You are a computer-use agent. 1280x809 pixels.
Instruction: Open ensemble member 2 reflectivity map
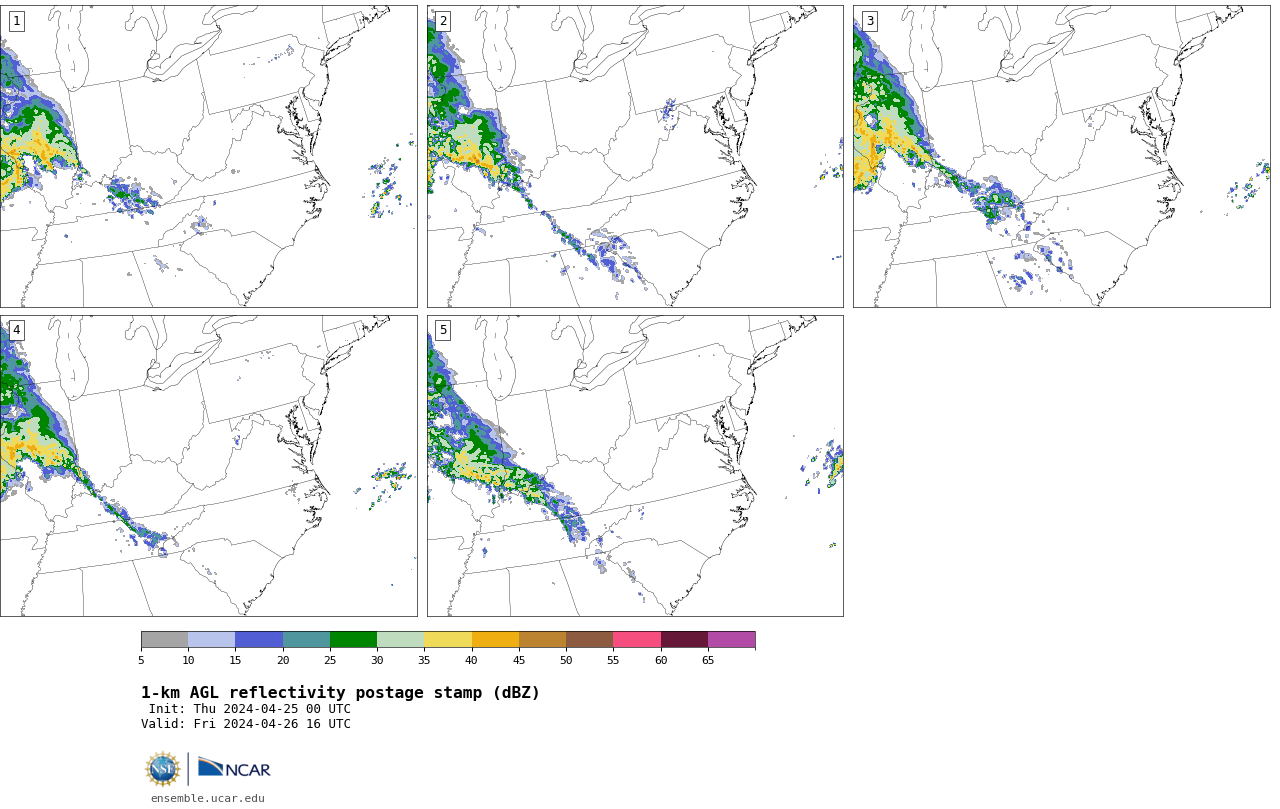pyautogui.click(x=635, y=156)
